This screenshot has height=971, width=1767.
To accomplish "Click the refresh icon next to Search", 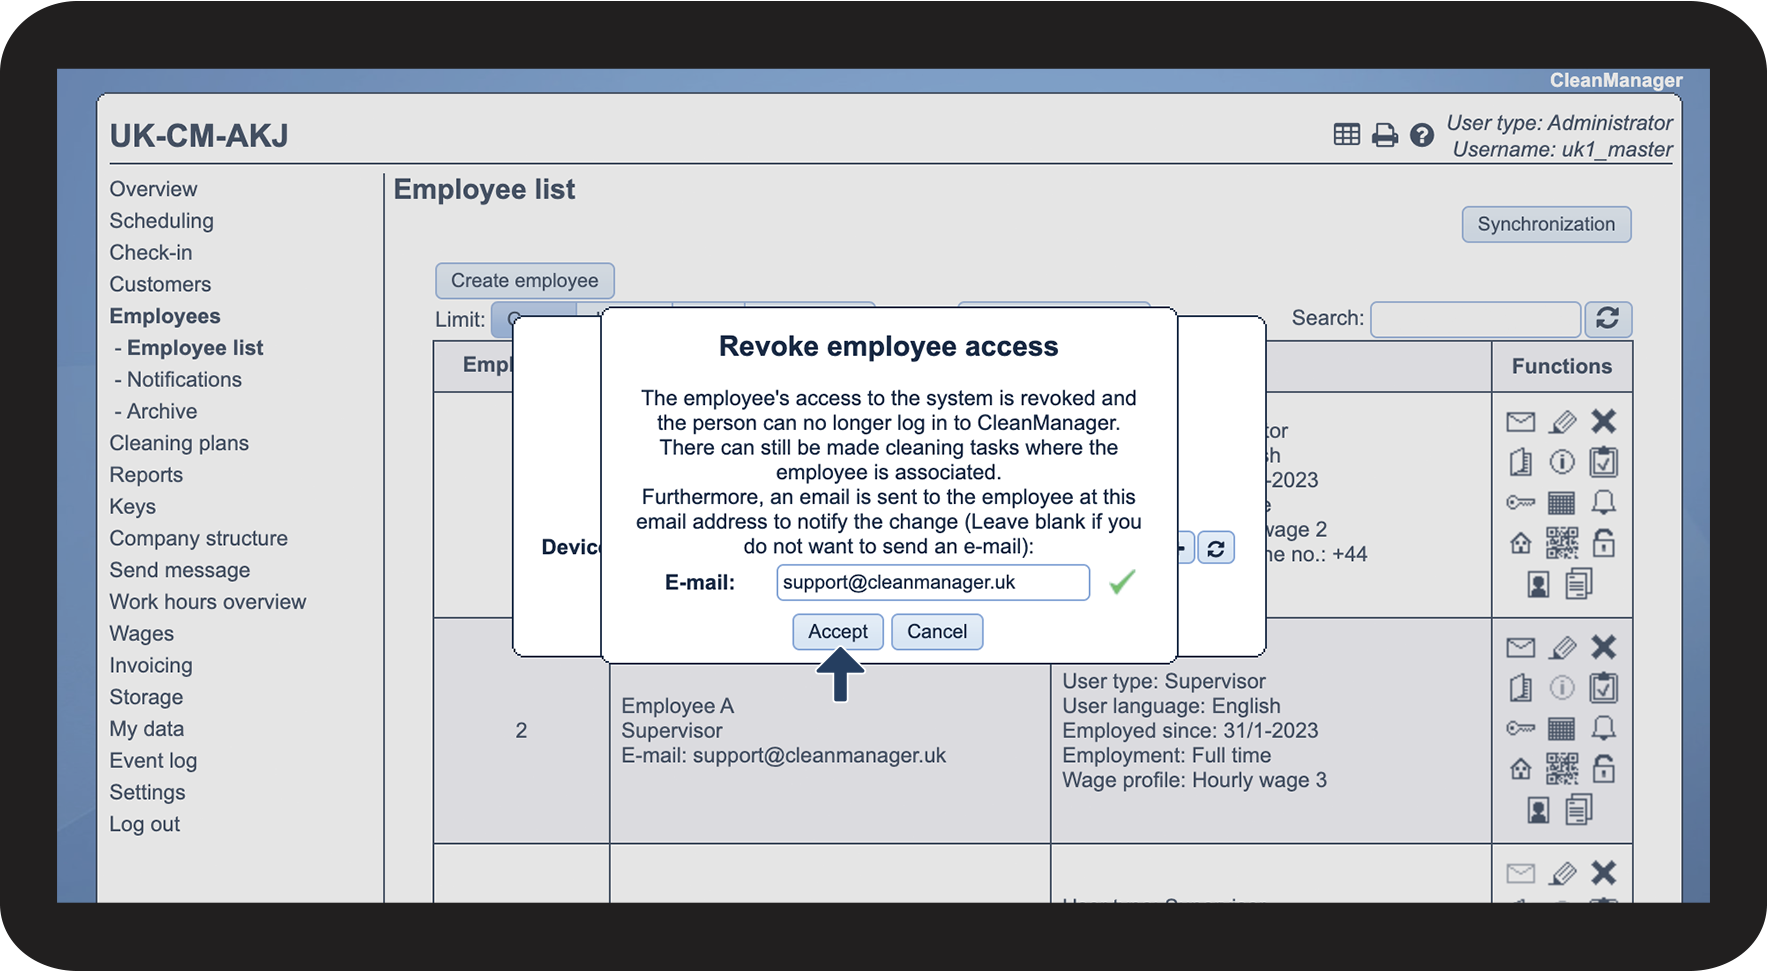I will 1608,319.
